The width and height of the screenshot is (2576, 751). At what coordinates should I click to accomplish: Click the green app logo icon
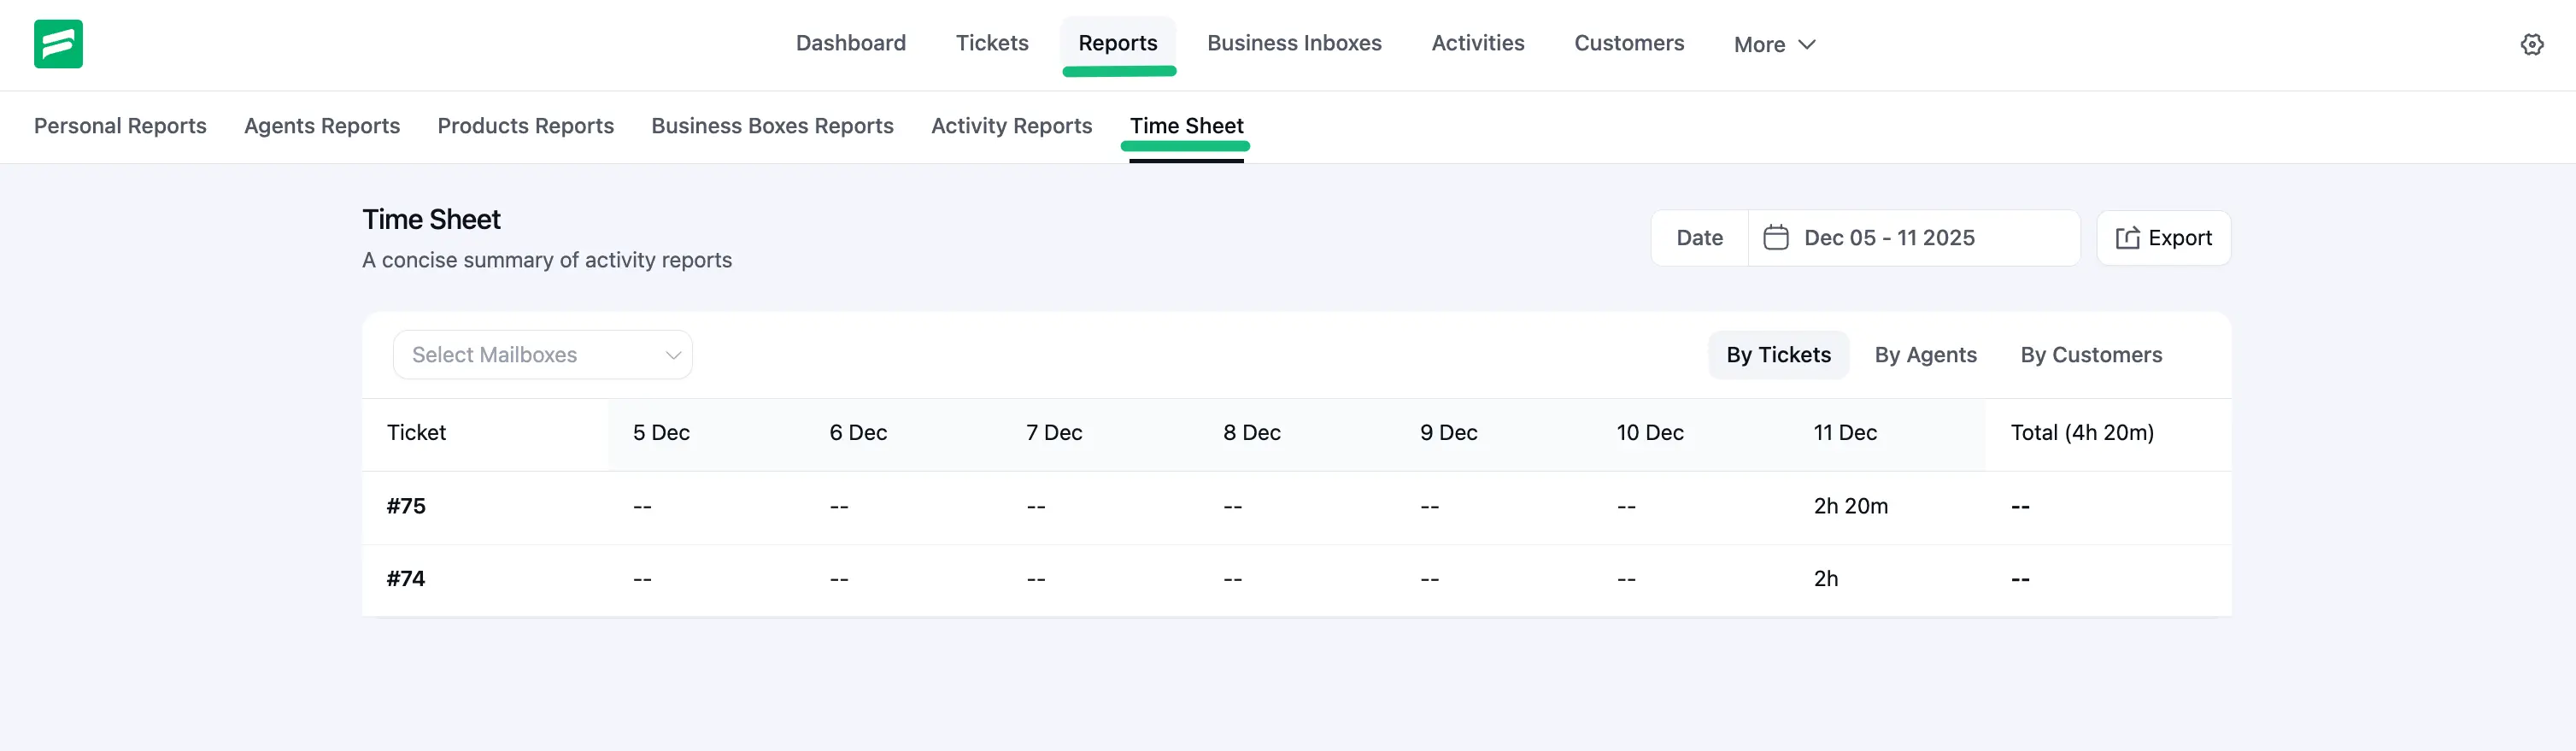(x=58, y=44)
